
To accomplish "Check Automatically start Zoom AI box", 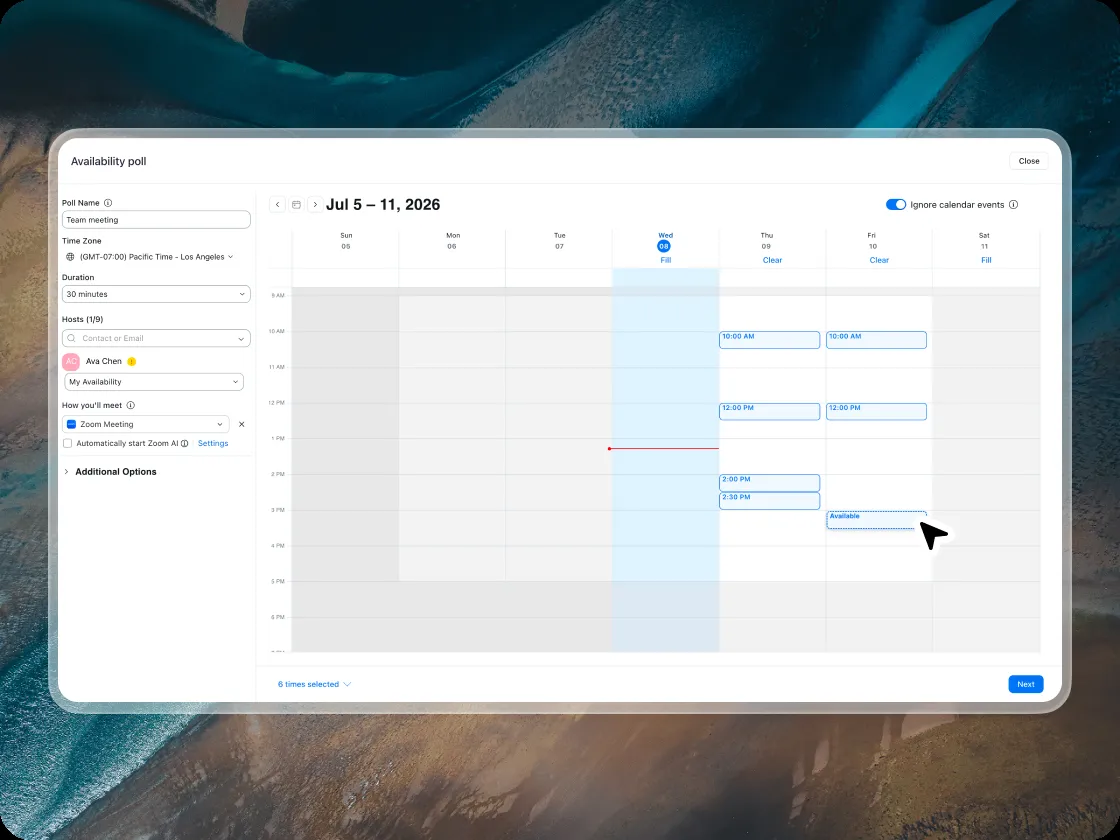I will click(x=67, y=444).
